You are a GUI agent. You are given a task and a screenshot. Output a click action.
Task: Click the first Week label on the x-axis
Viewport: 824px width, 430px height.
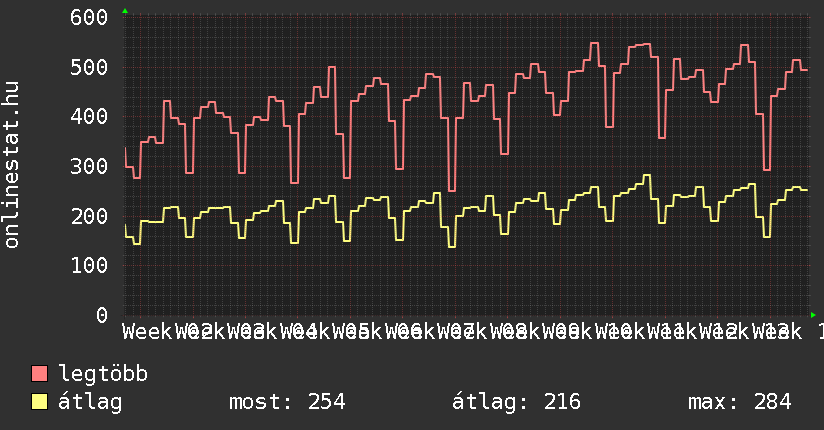click(x=148, y=331)
